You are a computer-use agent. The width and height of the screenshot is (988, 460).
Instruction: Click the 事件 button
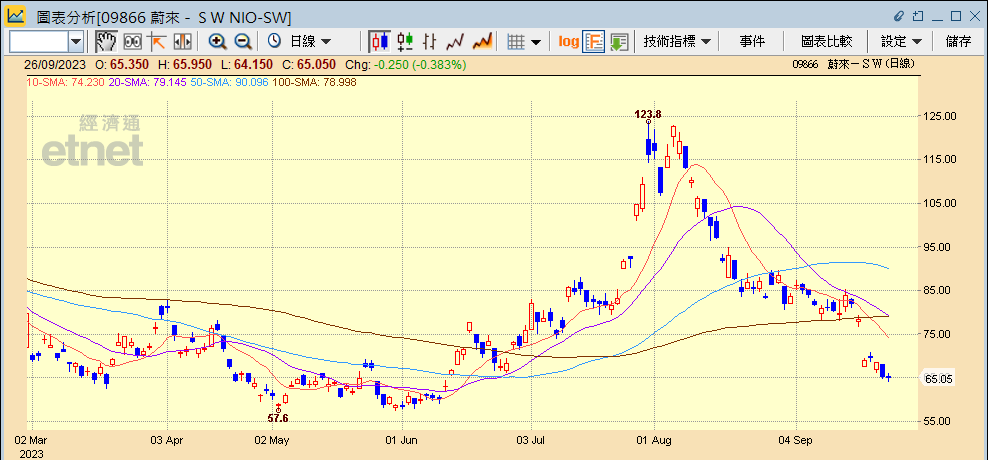point(752,41)
